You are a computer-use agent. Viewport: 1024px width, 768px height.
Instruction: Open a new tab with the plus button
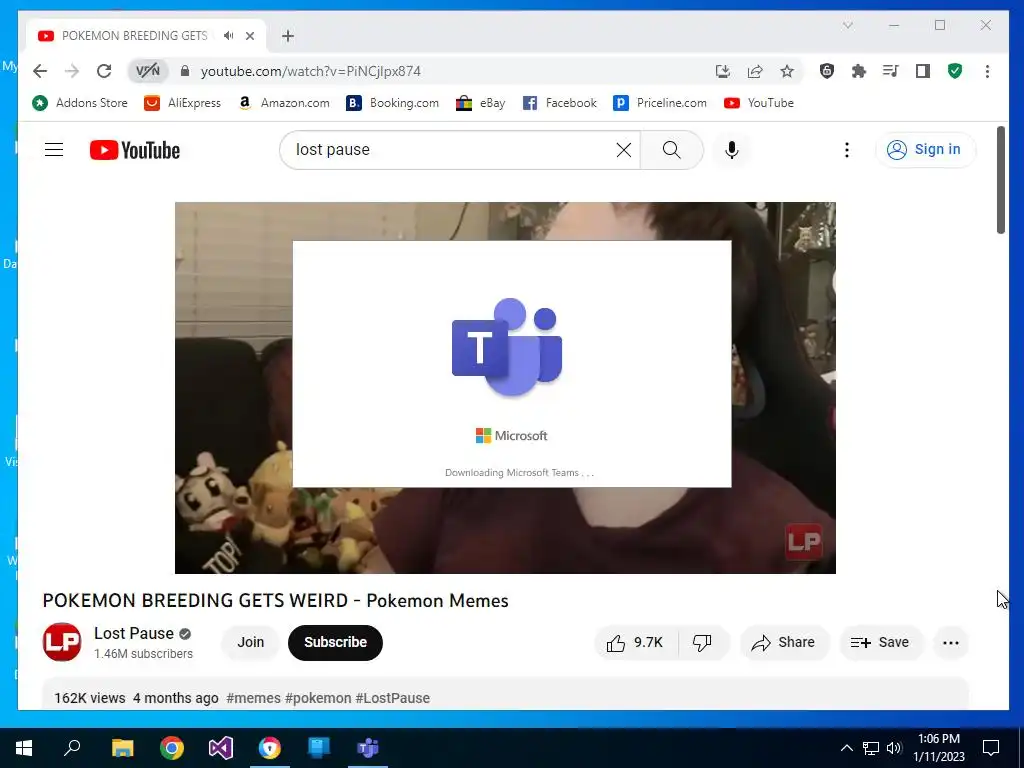click(288, 36)
